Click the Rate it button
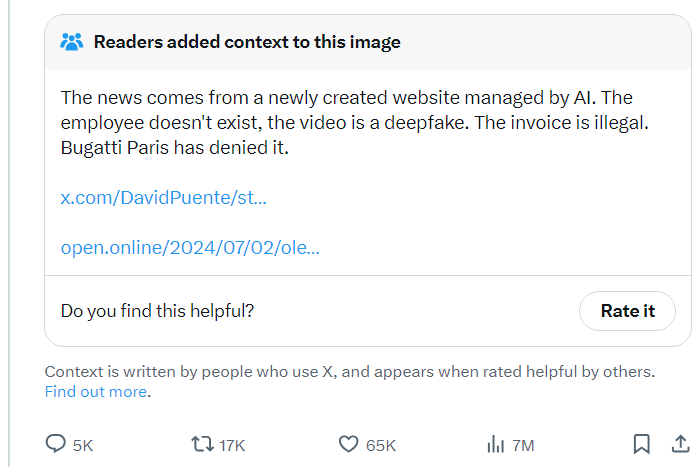The height and width of the screenshot is (467, 693). coord(627,311)
